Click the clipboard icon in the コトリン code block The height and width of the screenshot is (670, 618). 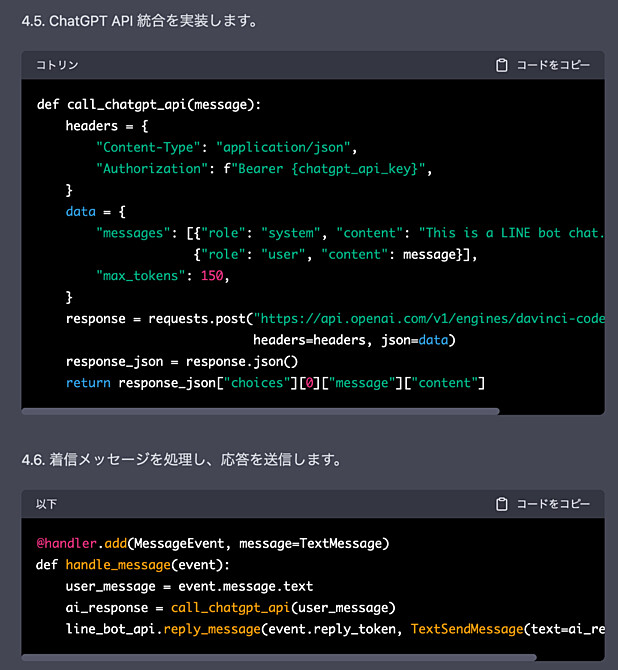coord(501,65)
